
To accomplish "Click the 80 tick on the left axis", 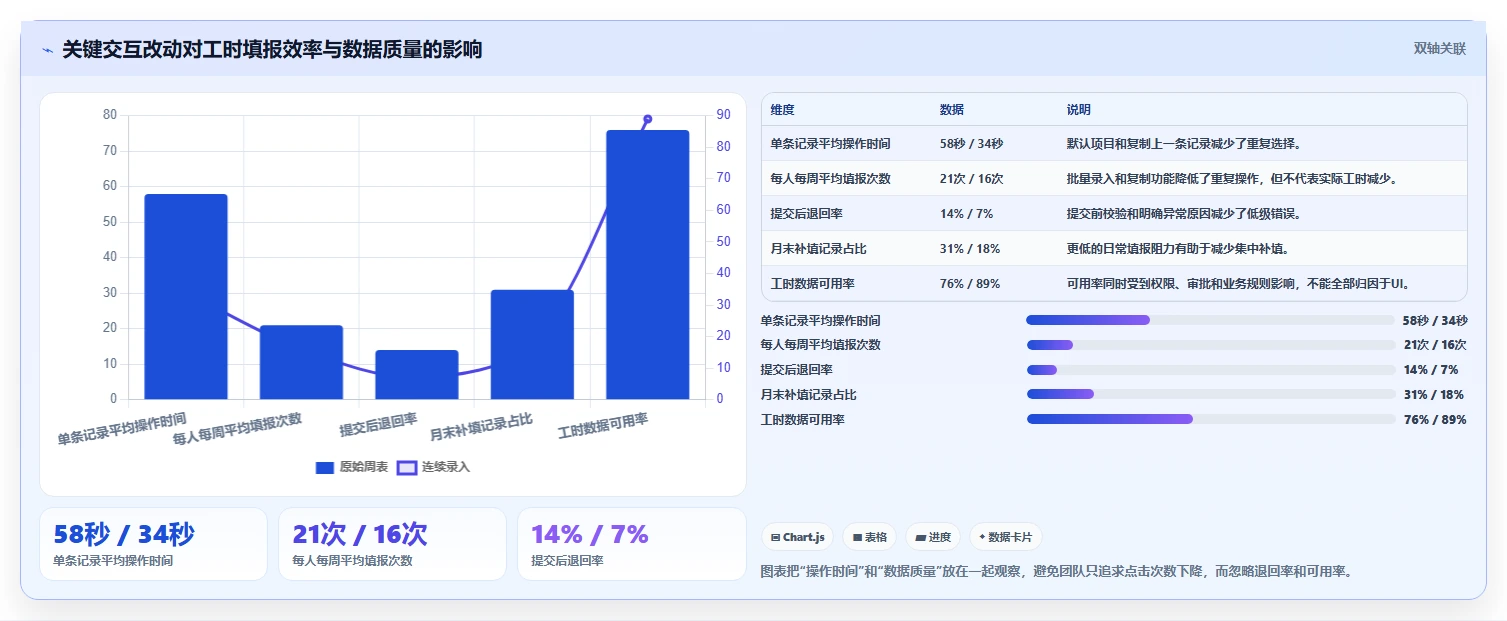I will [110, 115].
